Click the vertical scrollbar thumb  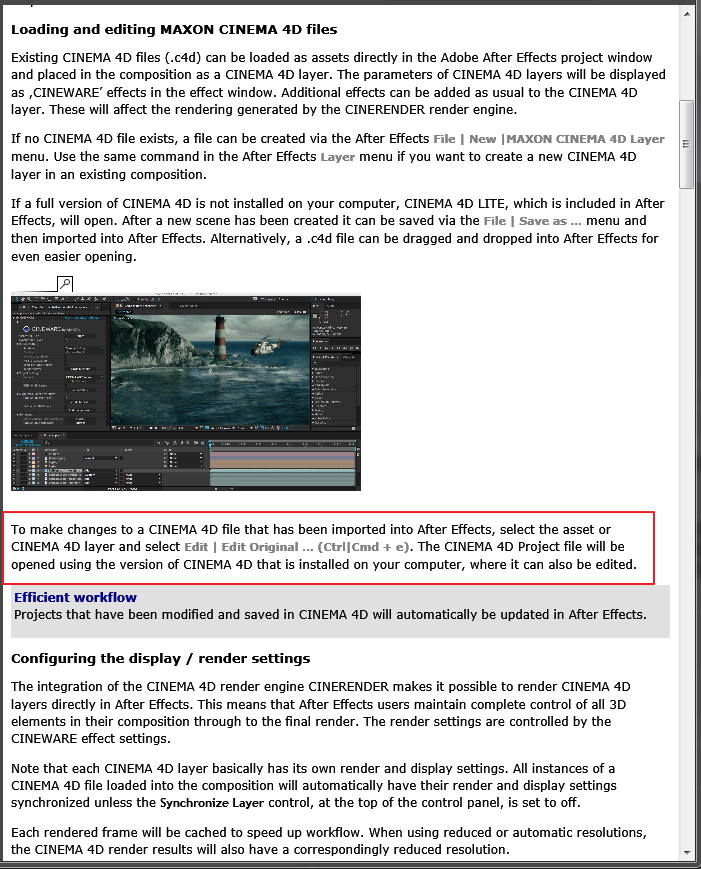687,144
